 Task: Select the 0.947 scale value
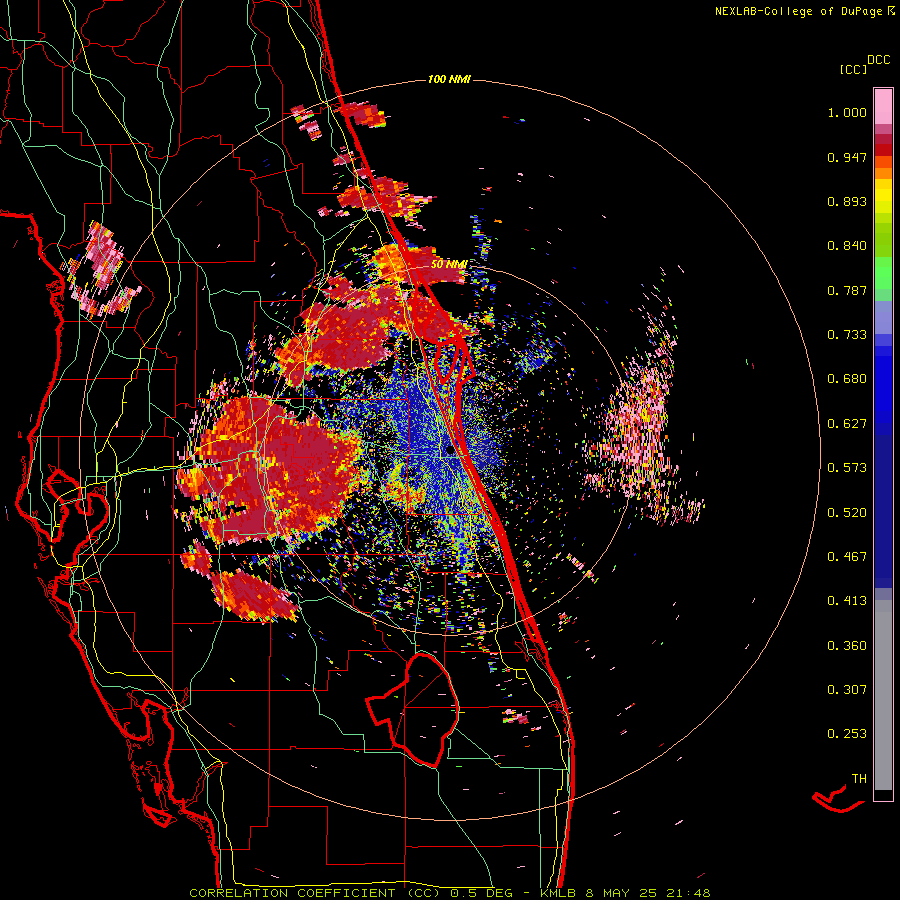tap(847, 157)
